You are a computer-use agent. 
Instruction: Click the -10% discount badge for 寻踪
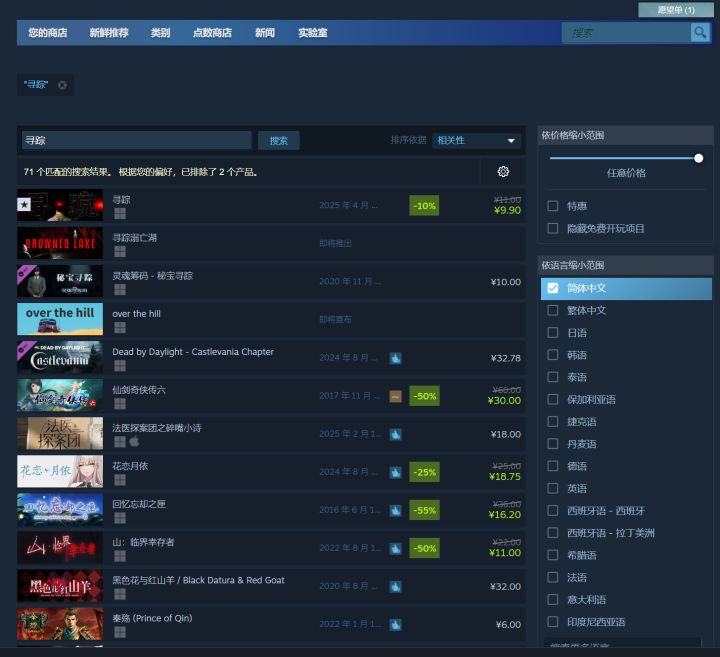pyautogui.click(x=424, y=206)
